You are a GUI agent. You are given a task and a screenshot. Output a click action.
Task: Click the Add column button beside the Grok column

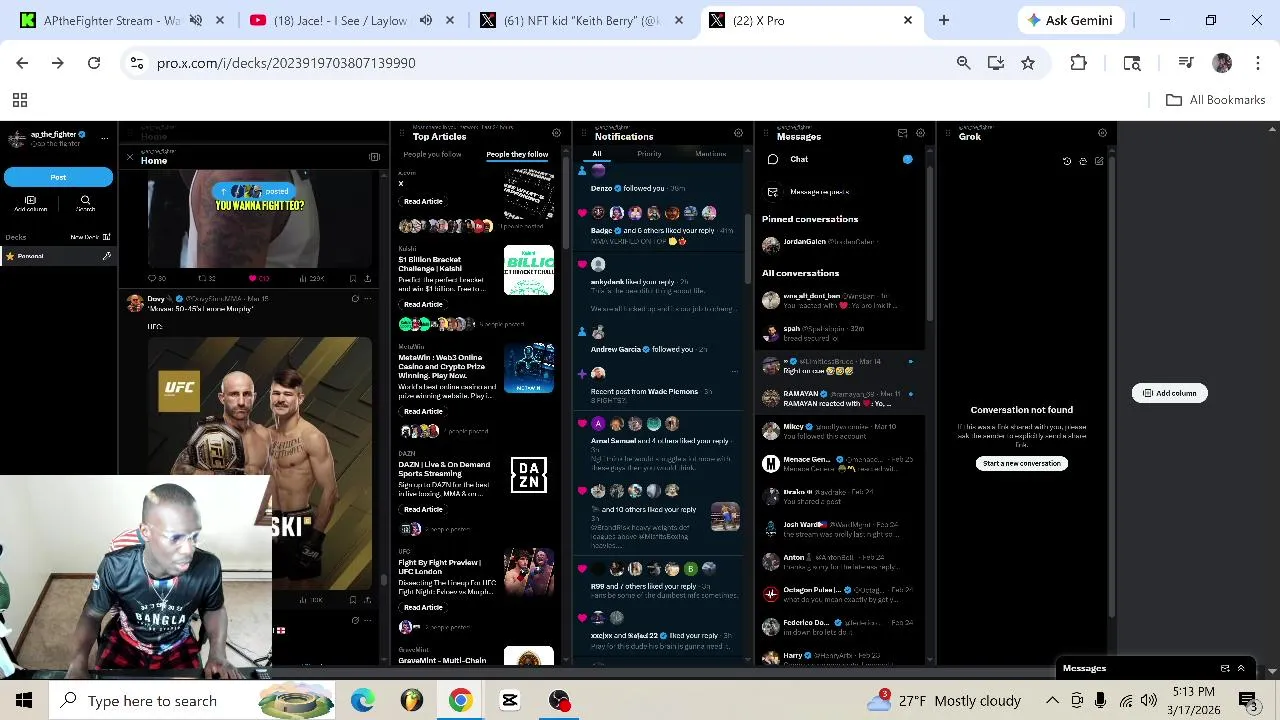pos(1170,393)
